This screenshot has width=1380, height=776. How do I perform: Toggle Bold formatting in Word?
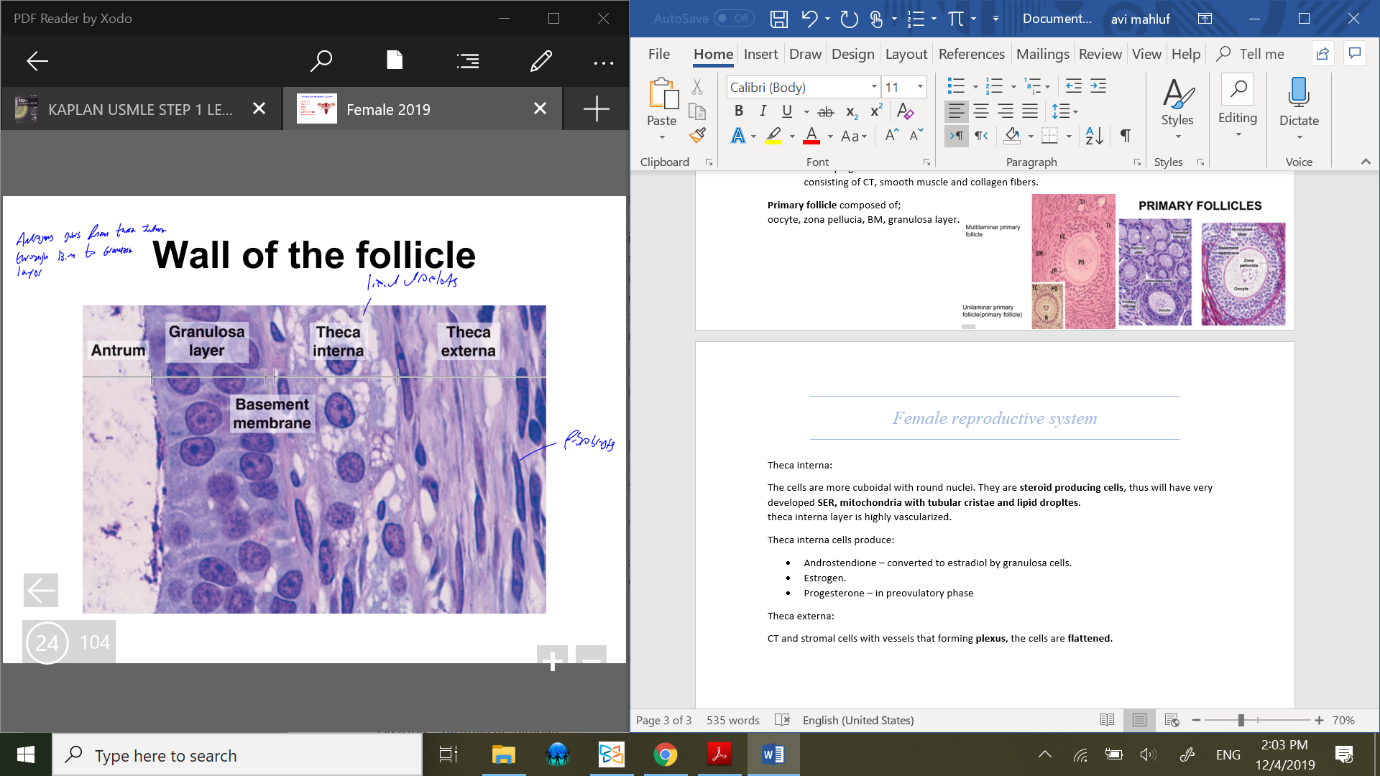(738, 111)
